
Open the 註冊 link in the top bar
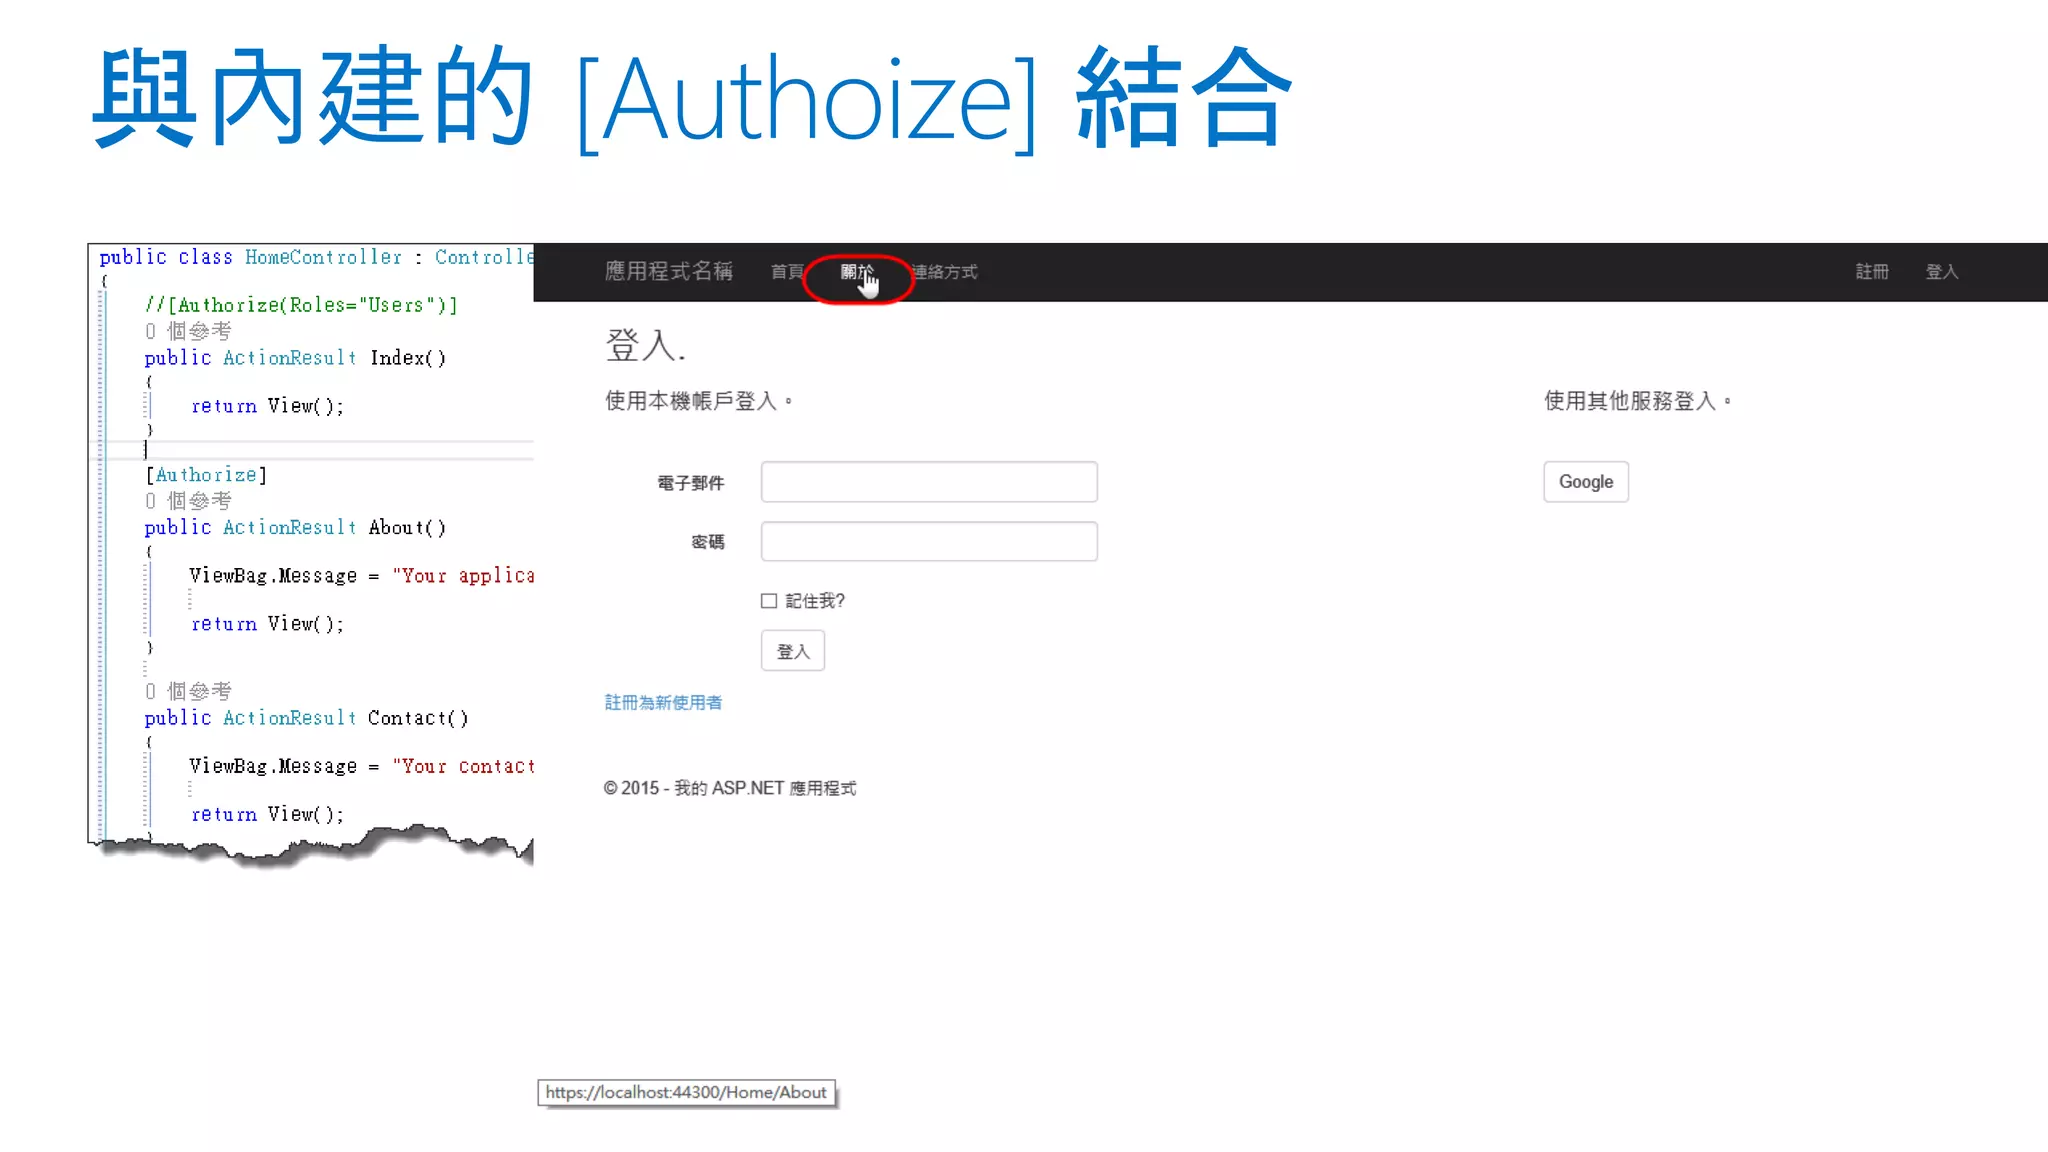(1871, 272)
